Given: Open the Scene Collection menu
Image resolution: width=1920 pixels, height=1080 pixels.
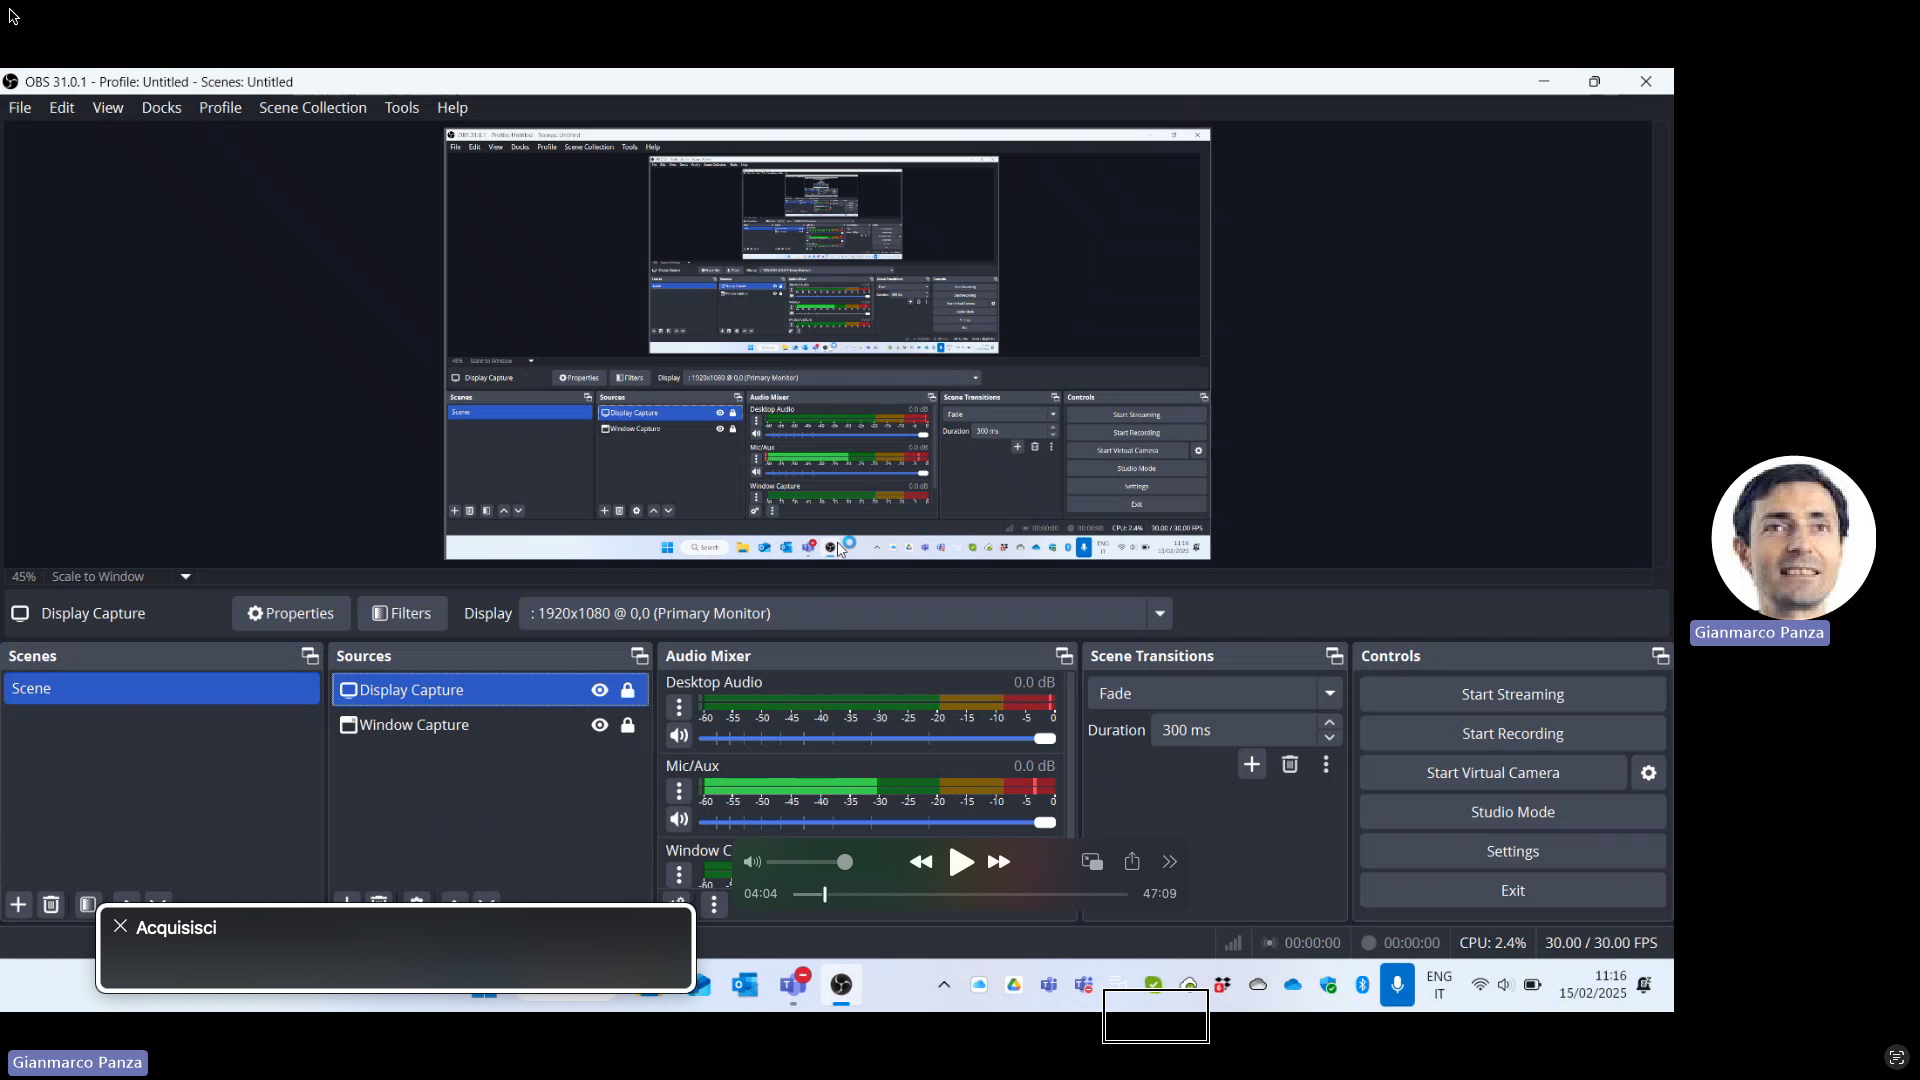Looking at the screenshot, I should pos(313,108).
